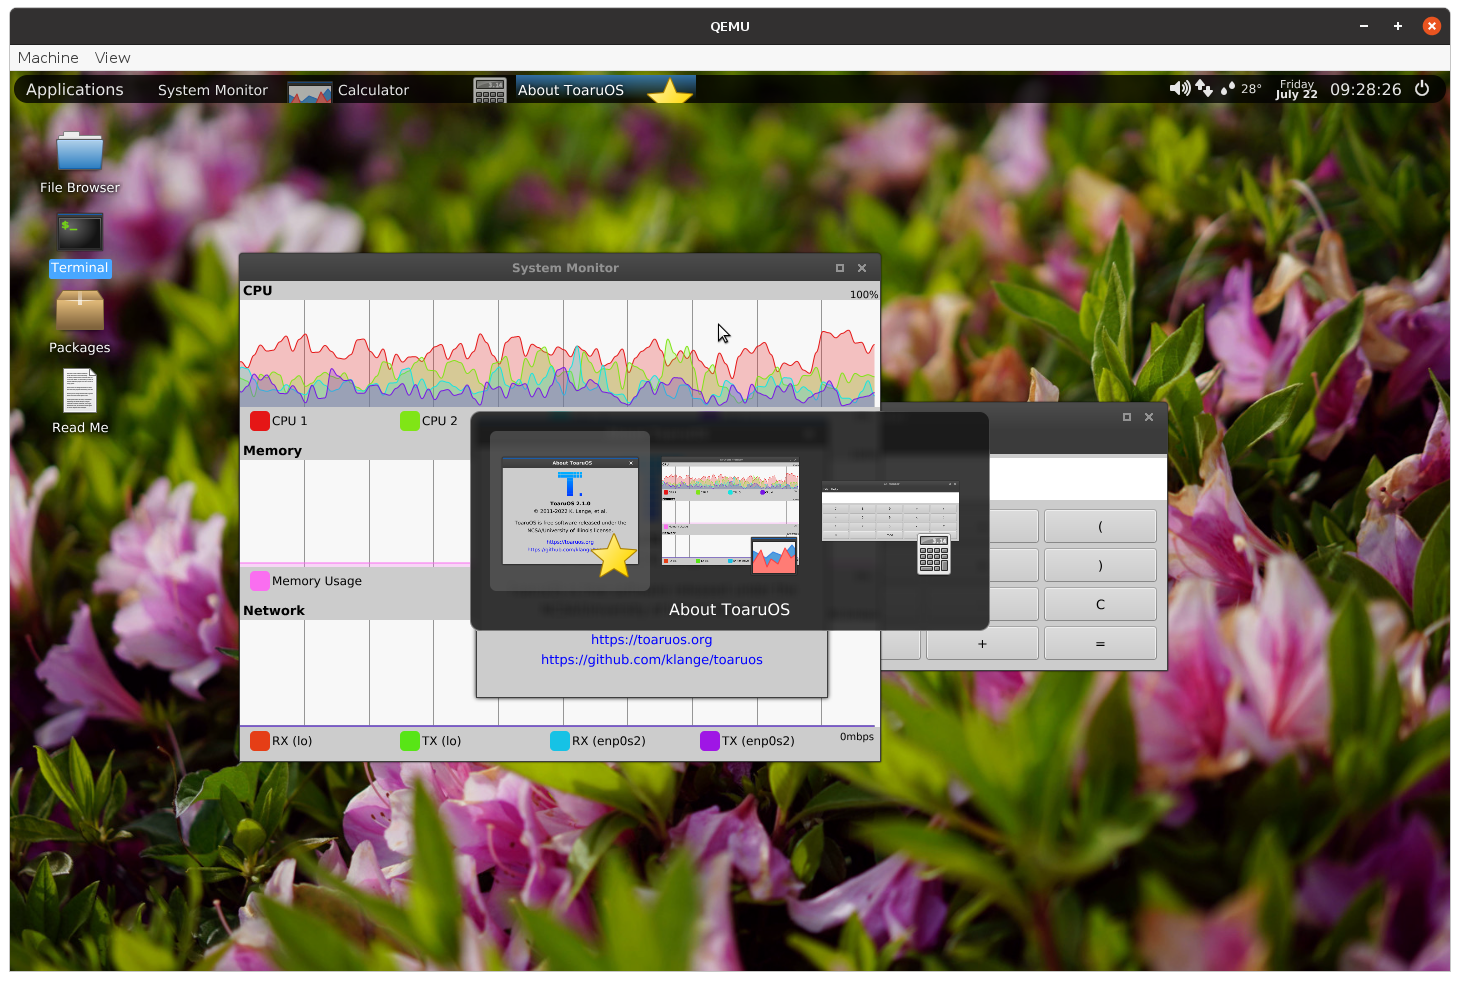Click the System Monitor title bar
The width and height of the screenshot is (1460, 981).
point(560,268)
